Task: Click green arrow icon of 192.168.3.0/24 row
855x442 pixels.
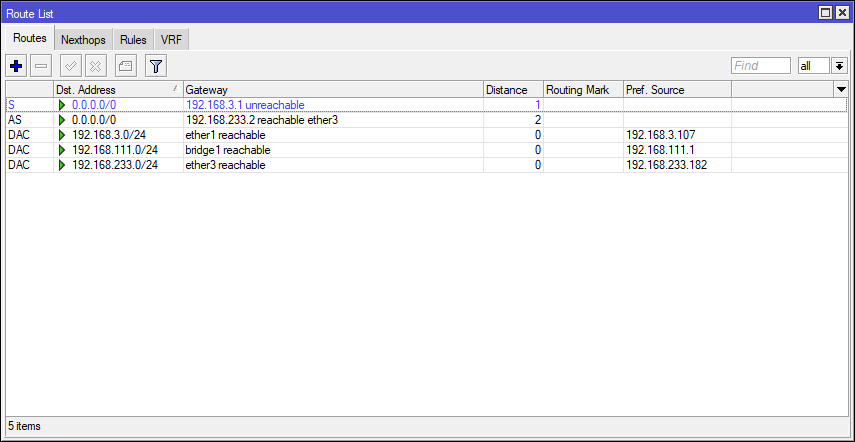Action: click(62, 135)
